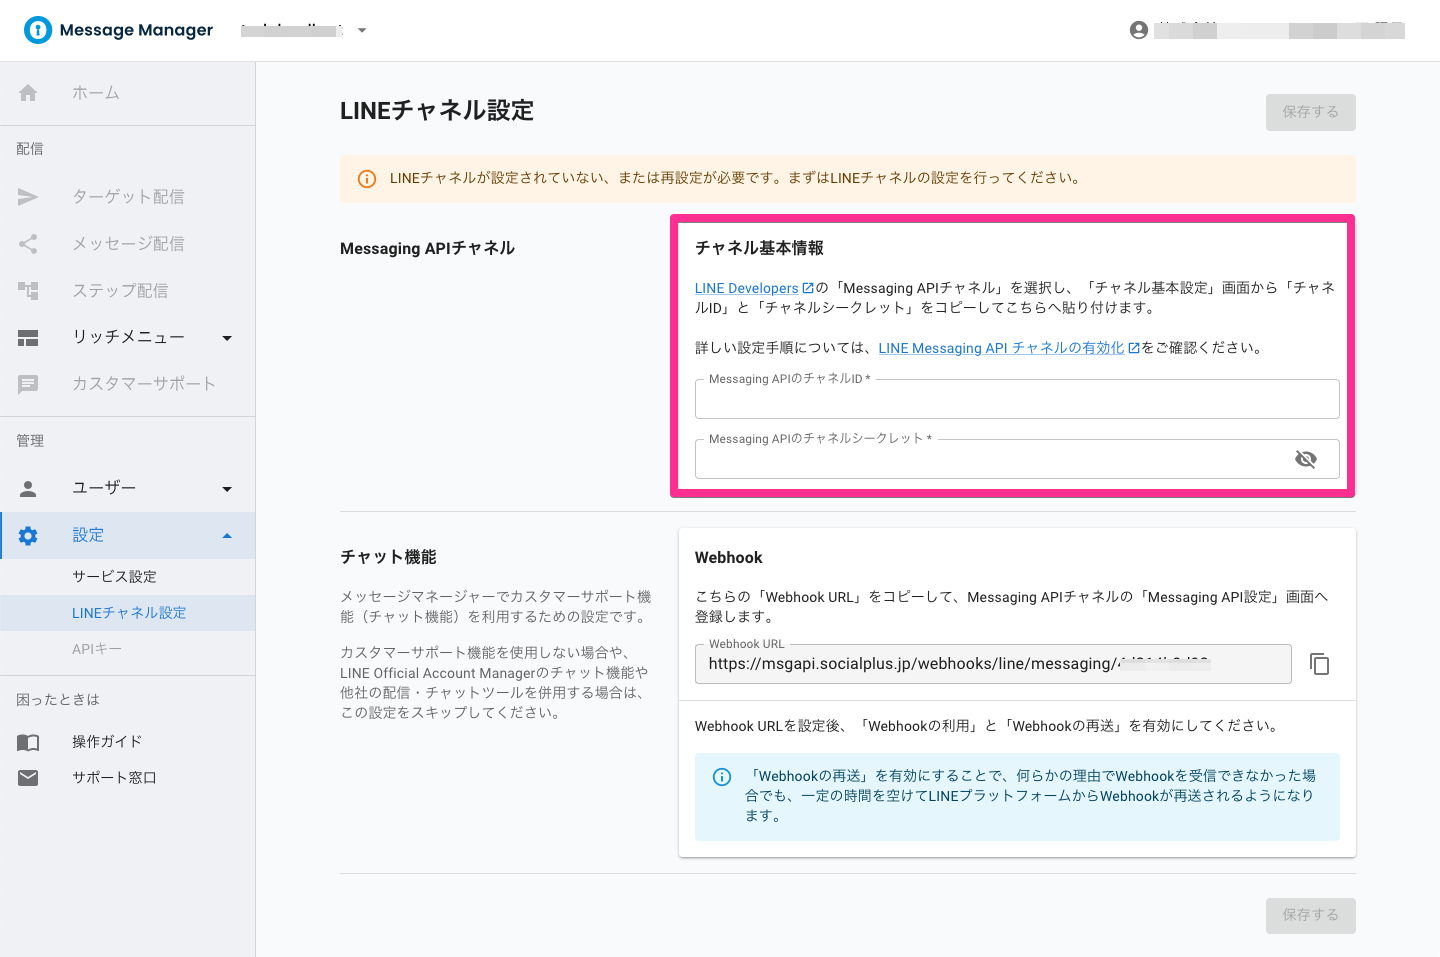
Task: Click the gear icon for 設定
Action: pyautogui.click(x=28, y=535)
